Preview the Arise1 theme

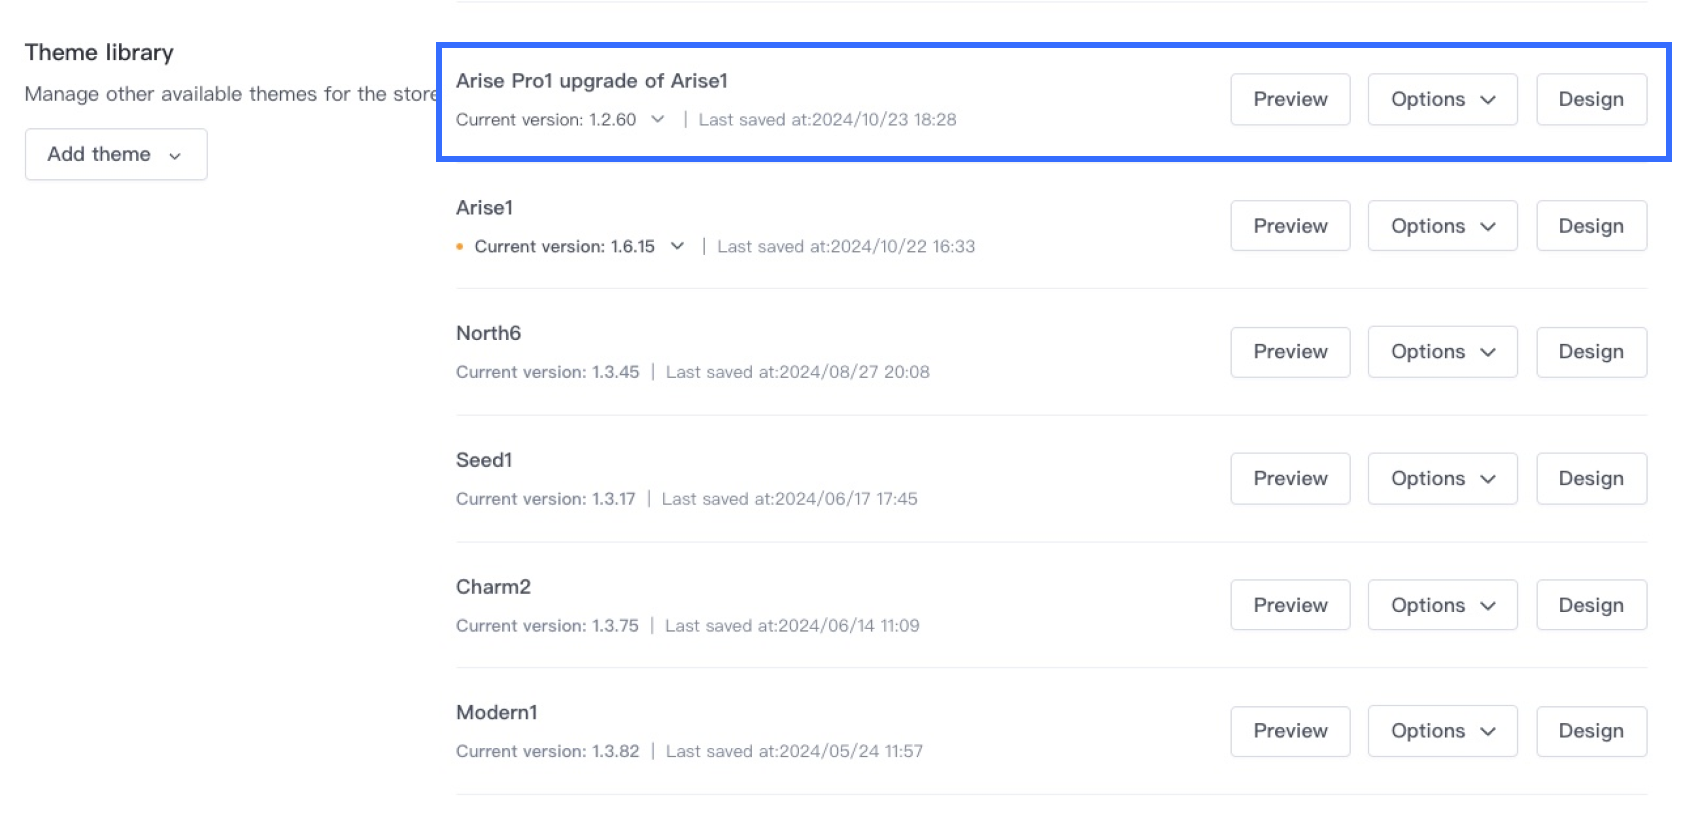coord(1290,226)
